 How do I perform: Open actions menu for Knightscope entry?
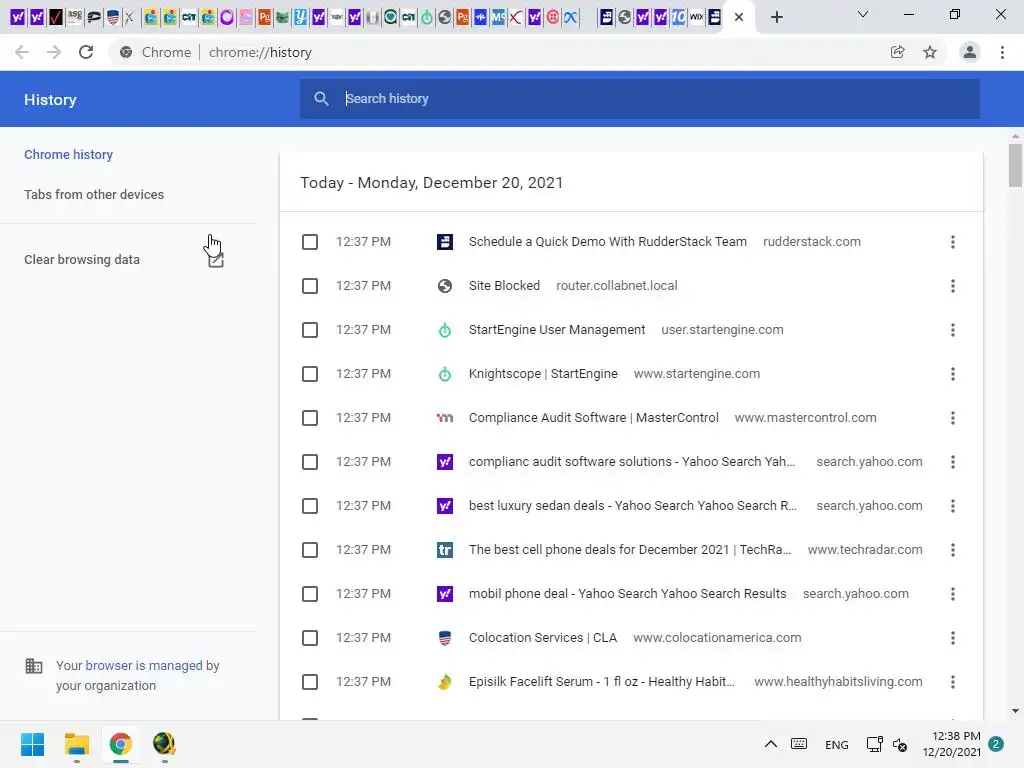(953, 374)
